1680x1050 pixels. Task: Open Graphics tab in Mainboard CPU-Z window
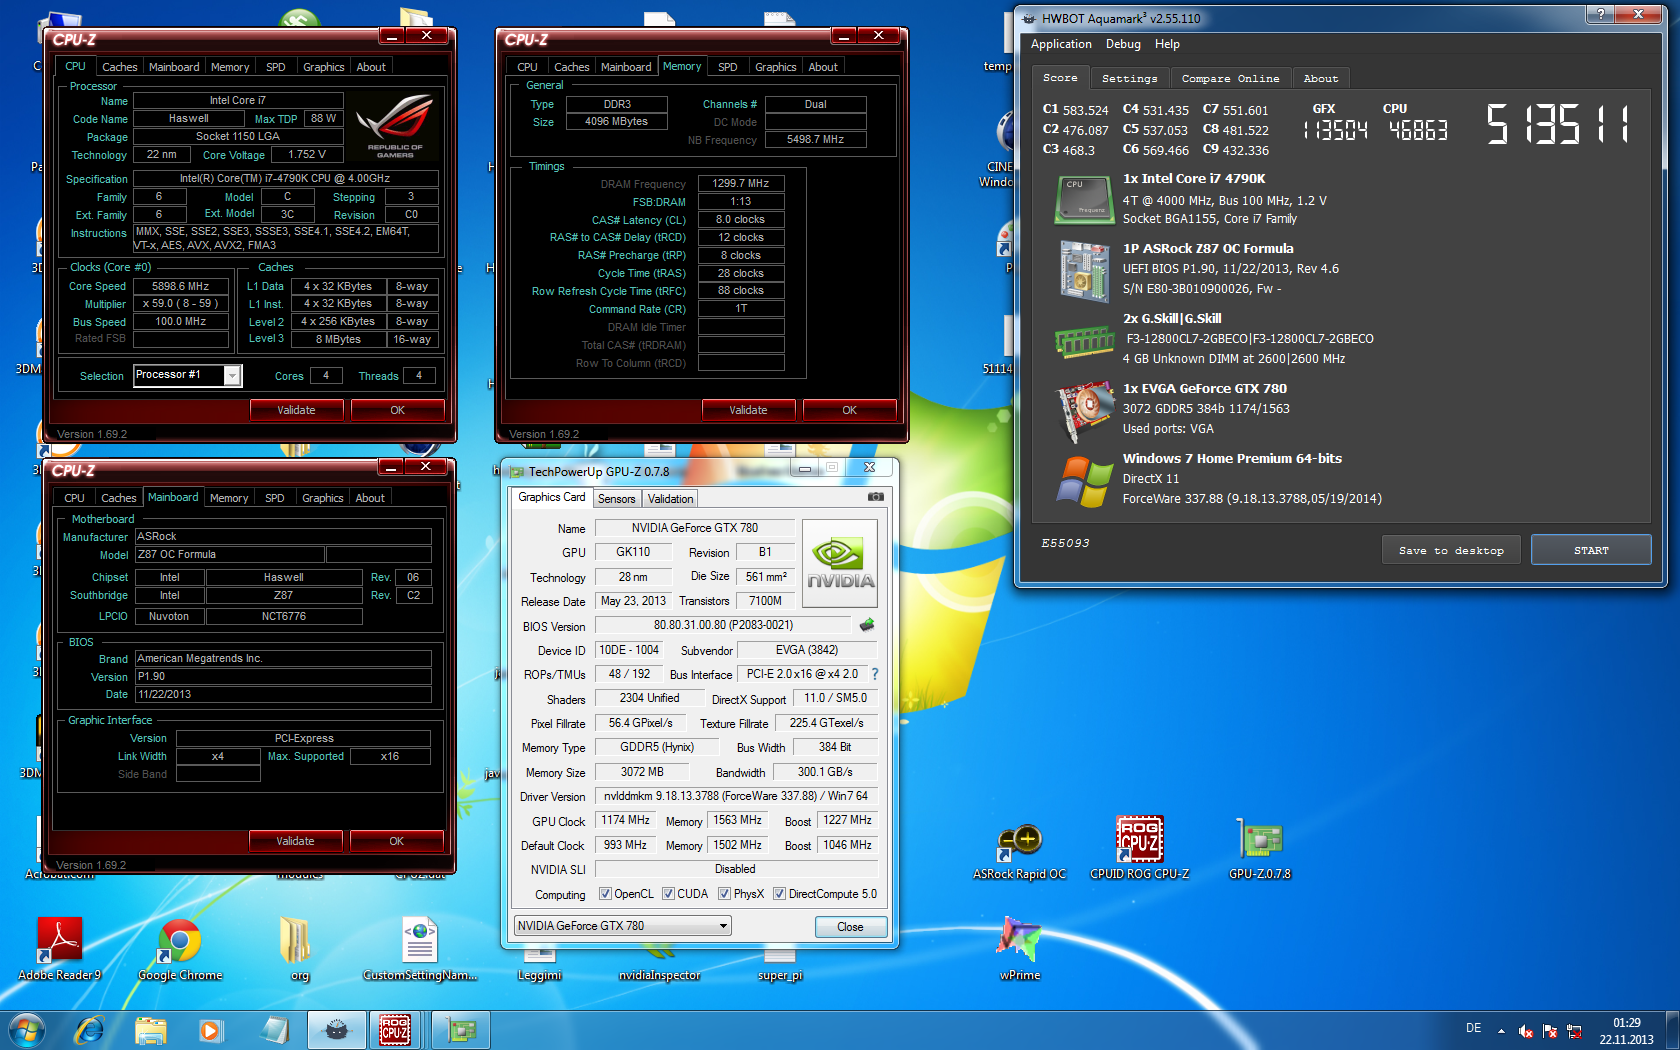coord(322,498)
